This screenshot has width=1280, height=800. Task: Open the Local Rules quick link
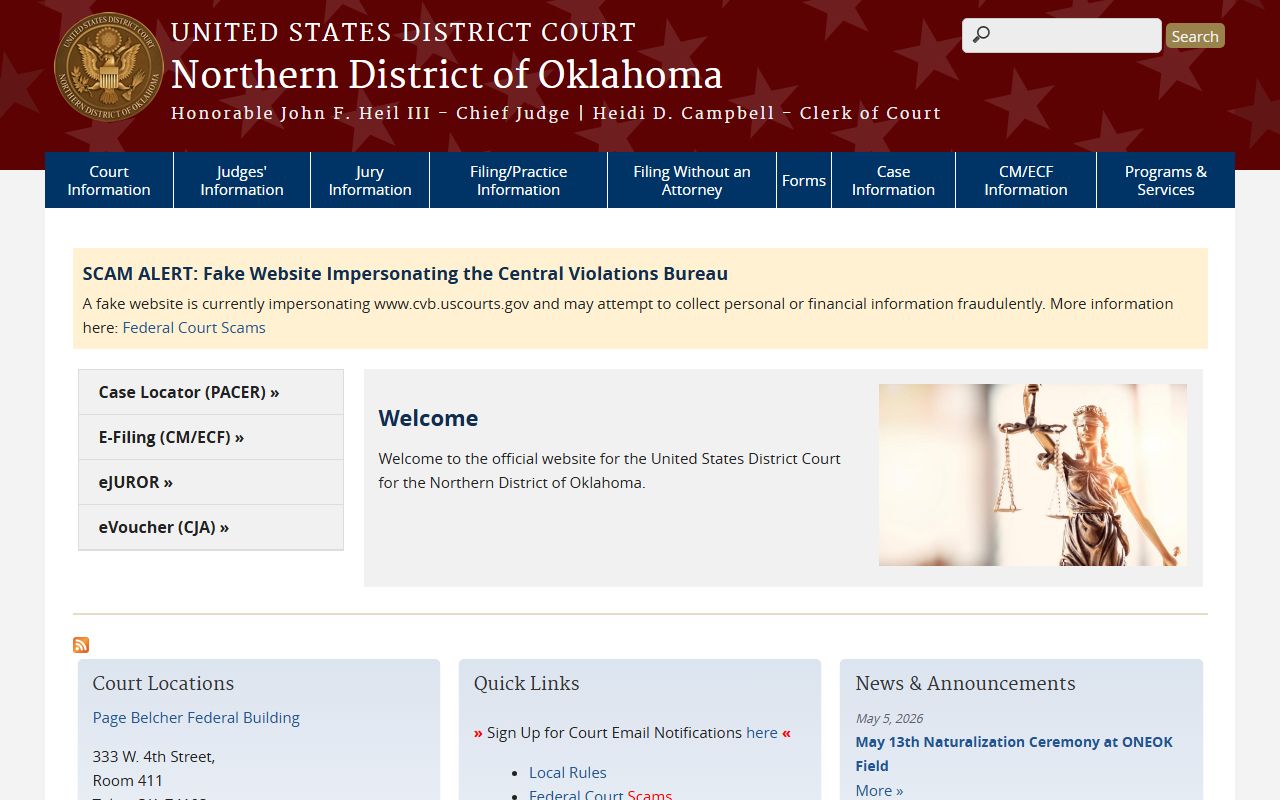point(568,772)
